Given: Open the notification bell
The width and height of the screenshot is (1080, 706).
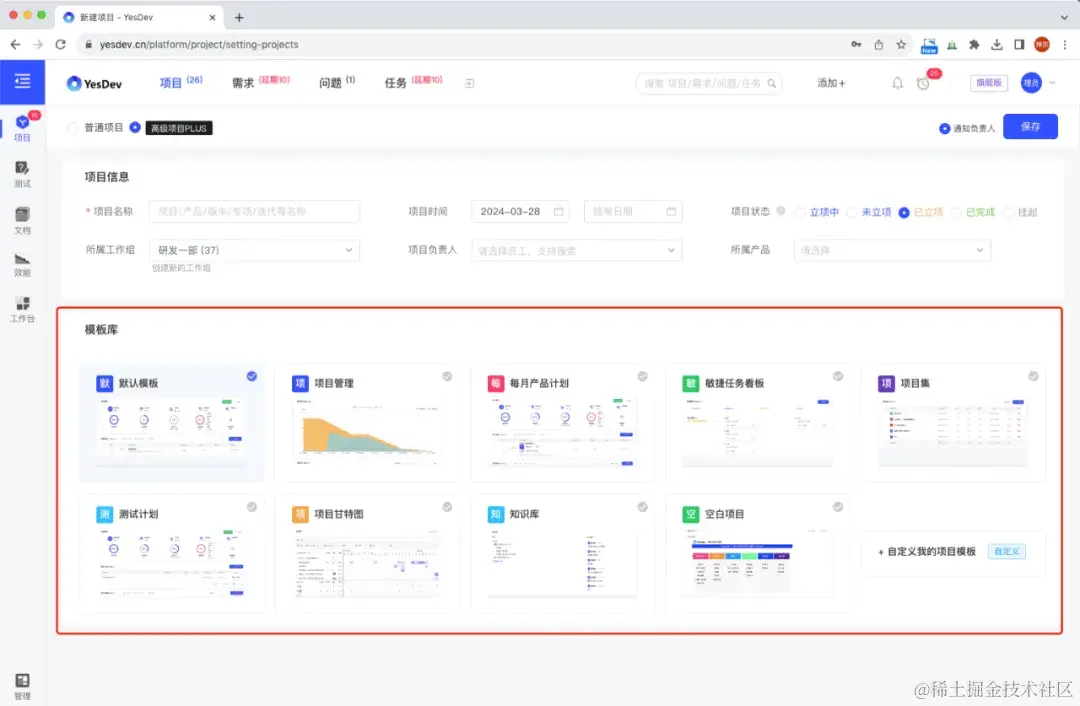Looking at the screenshot, I should (897, 83).
